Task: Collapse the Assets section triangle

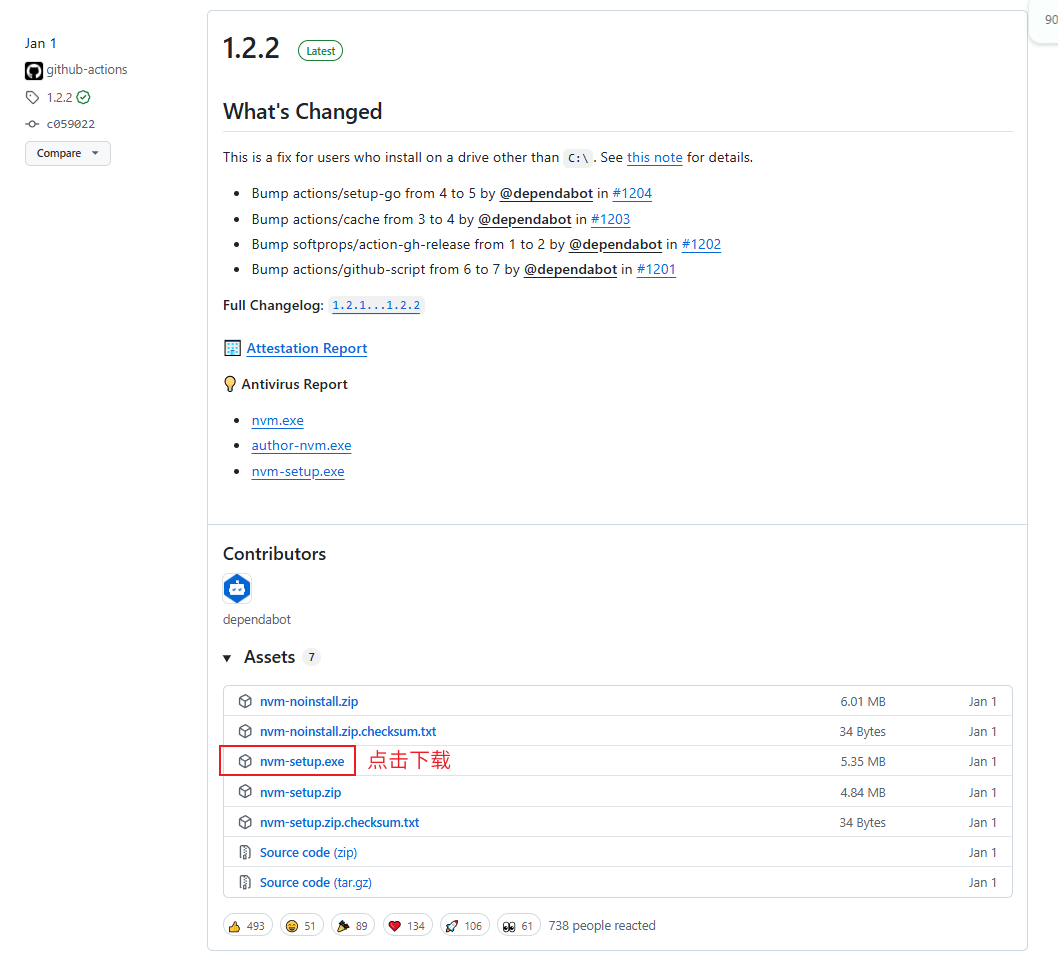Action: [227, 658]
